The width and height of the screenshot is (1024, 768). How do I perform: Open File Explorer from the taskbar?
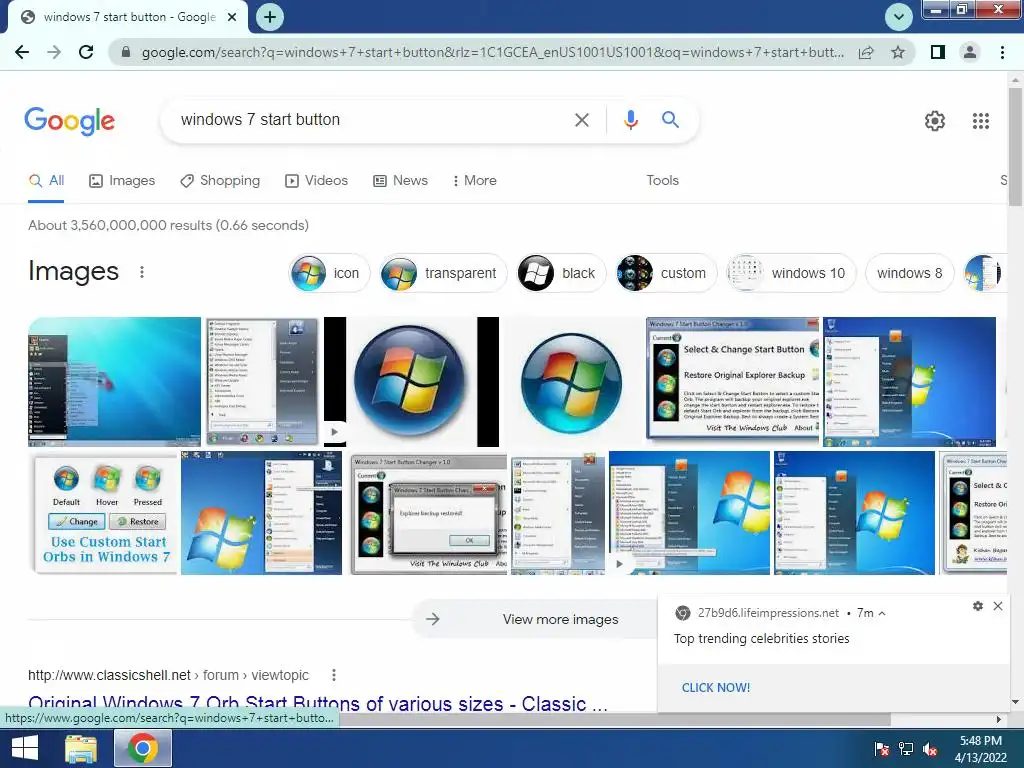click(81, 749)
